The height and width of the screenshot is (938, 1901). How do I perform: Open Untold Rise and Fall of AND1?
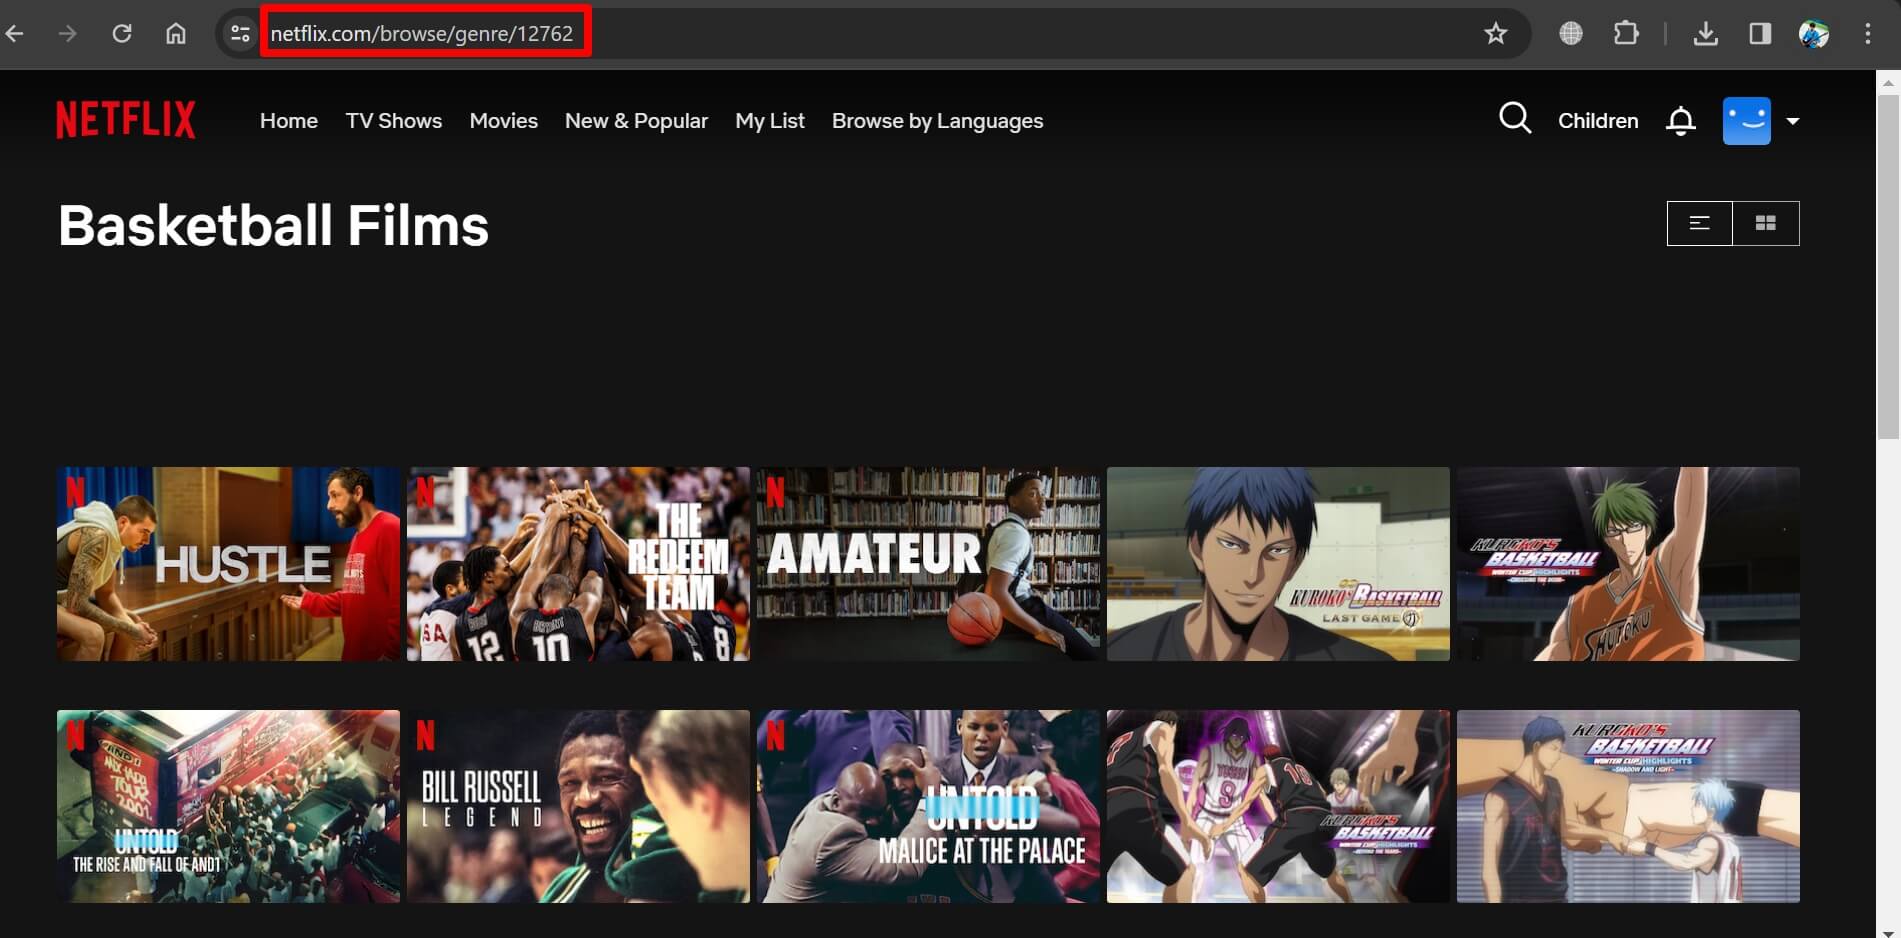point(228,806)
